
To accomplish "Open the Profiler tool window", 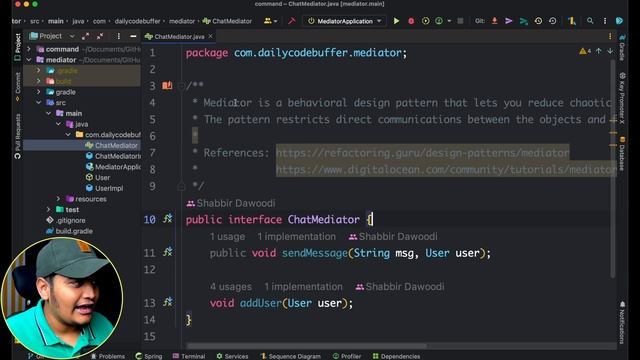I will coord(347,356).
